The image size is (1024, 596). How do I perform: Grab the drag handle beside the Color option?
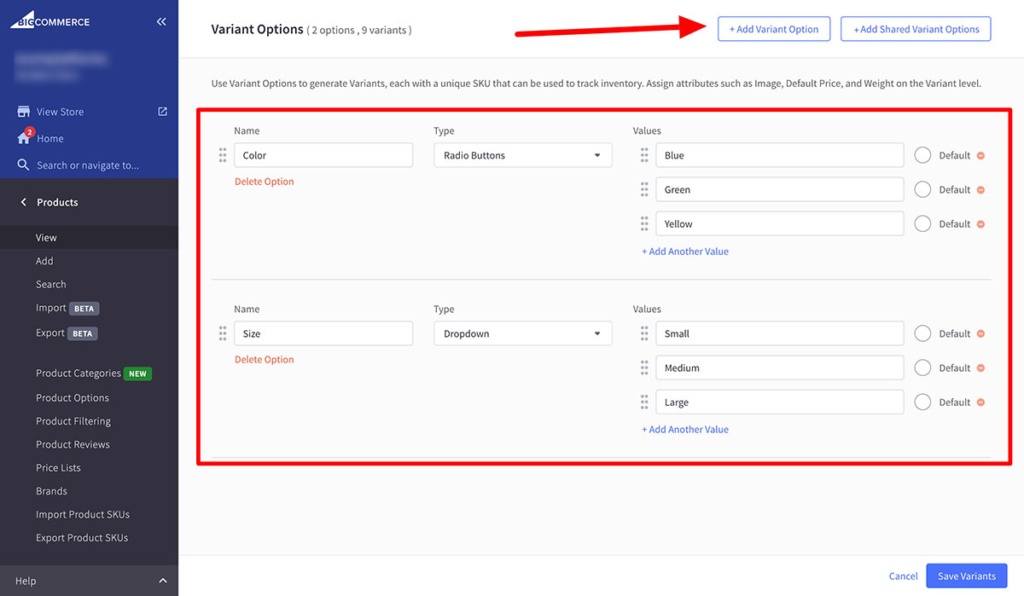tap(222, 155)
